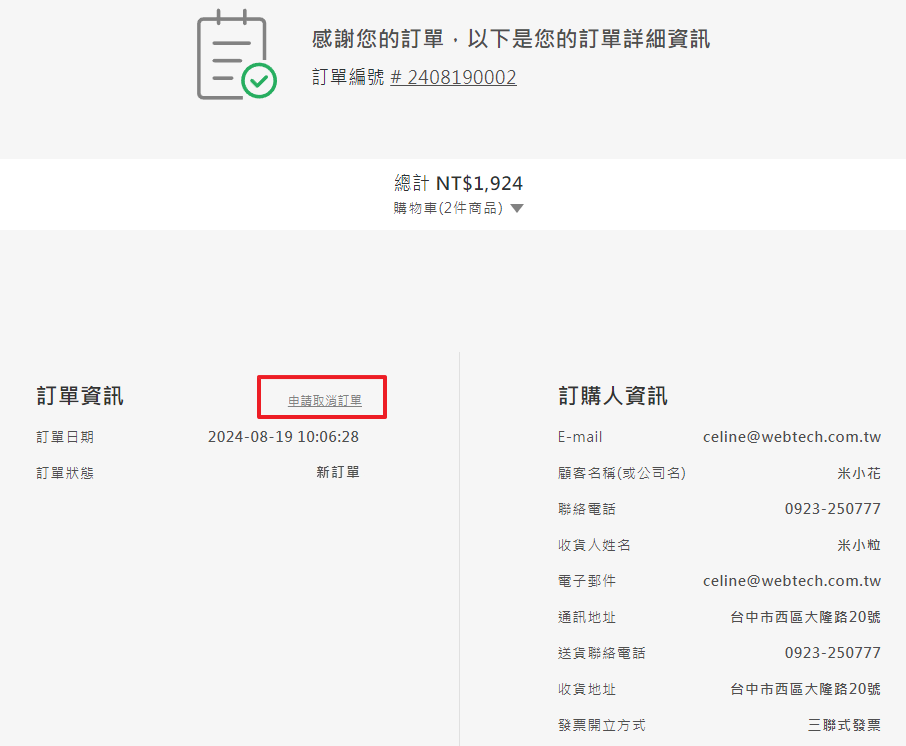This screenshot has height=746, width=906.
Task: Click the address value beside 通訊地址
Action: (805, 617)
